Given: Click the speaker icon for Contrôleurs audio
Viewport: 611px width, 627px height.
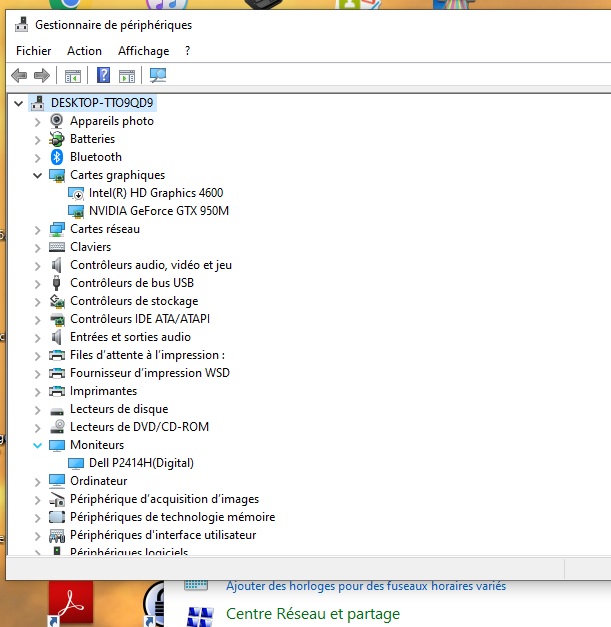Looking at the screenshot, I should tap(57, 265).
